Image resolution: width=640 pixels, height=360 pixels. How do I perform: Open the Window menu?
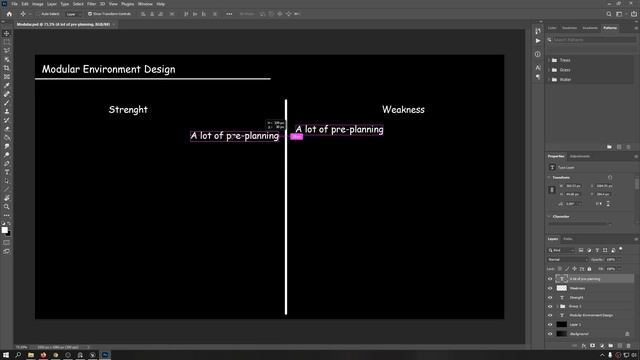[145, 4]
